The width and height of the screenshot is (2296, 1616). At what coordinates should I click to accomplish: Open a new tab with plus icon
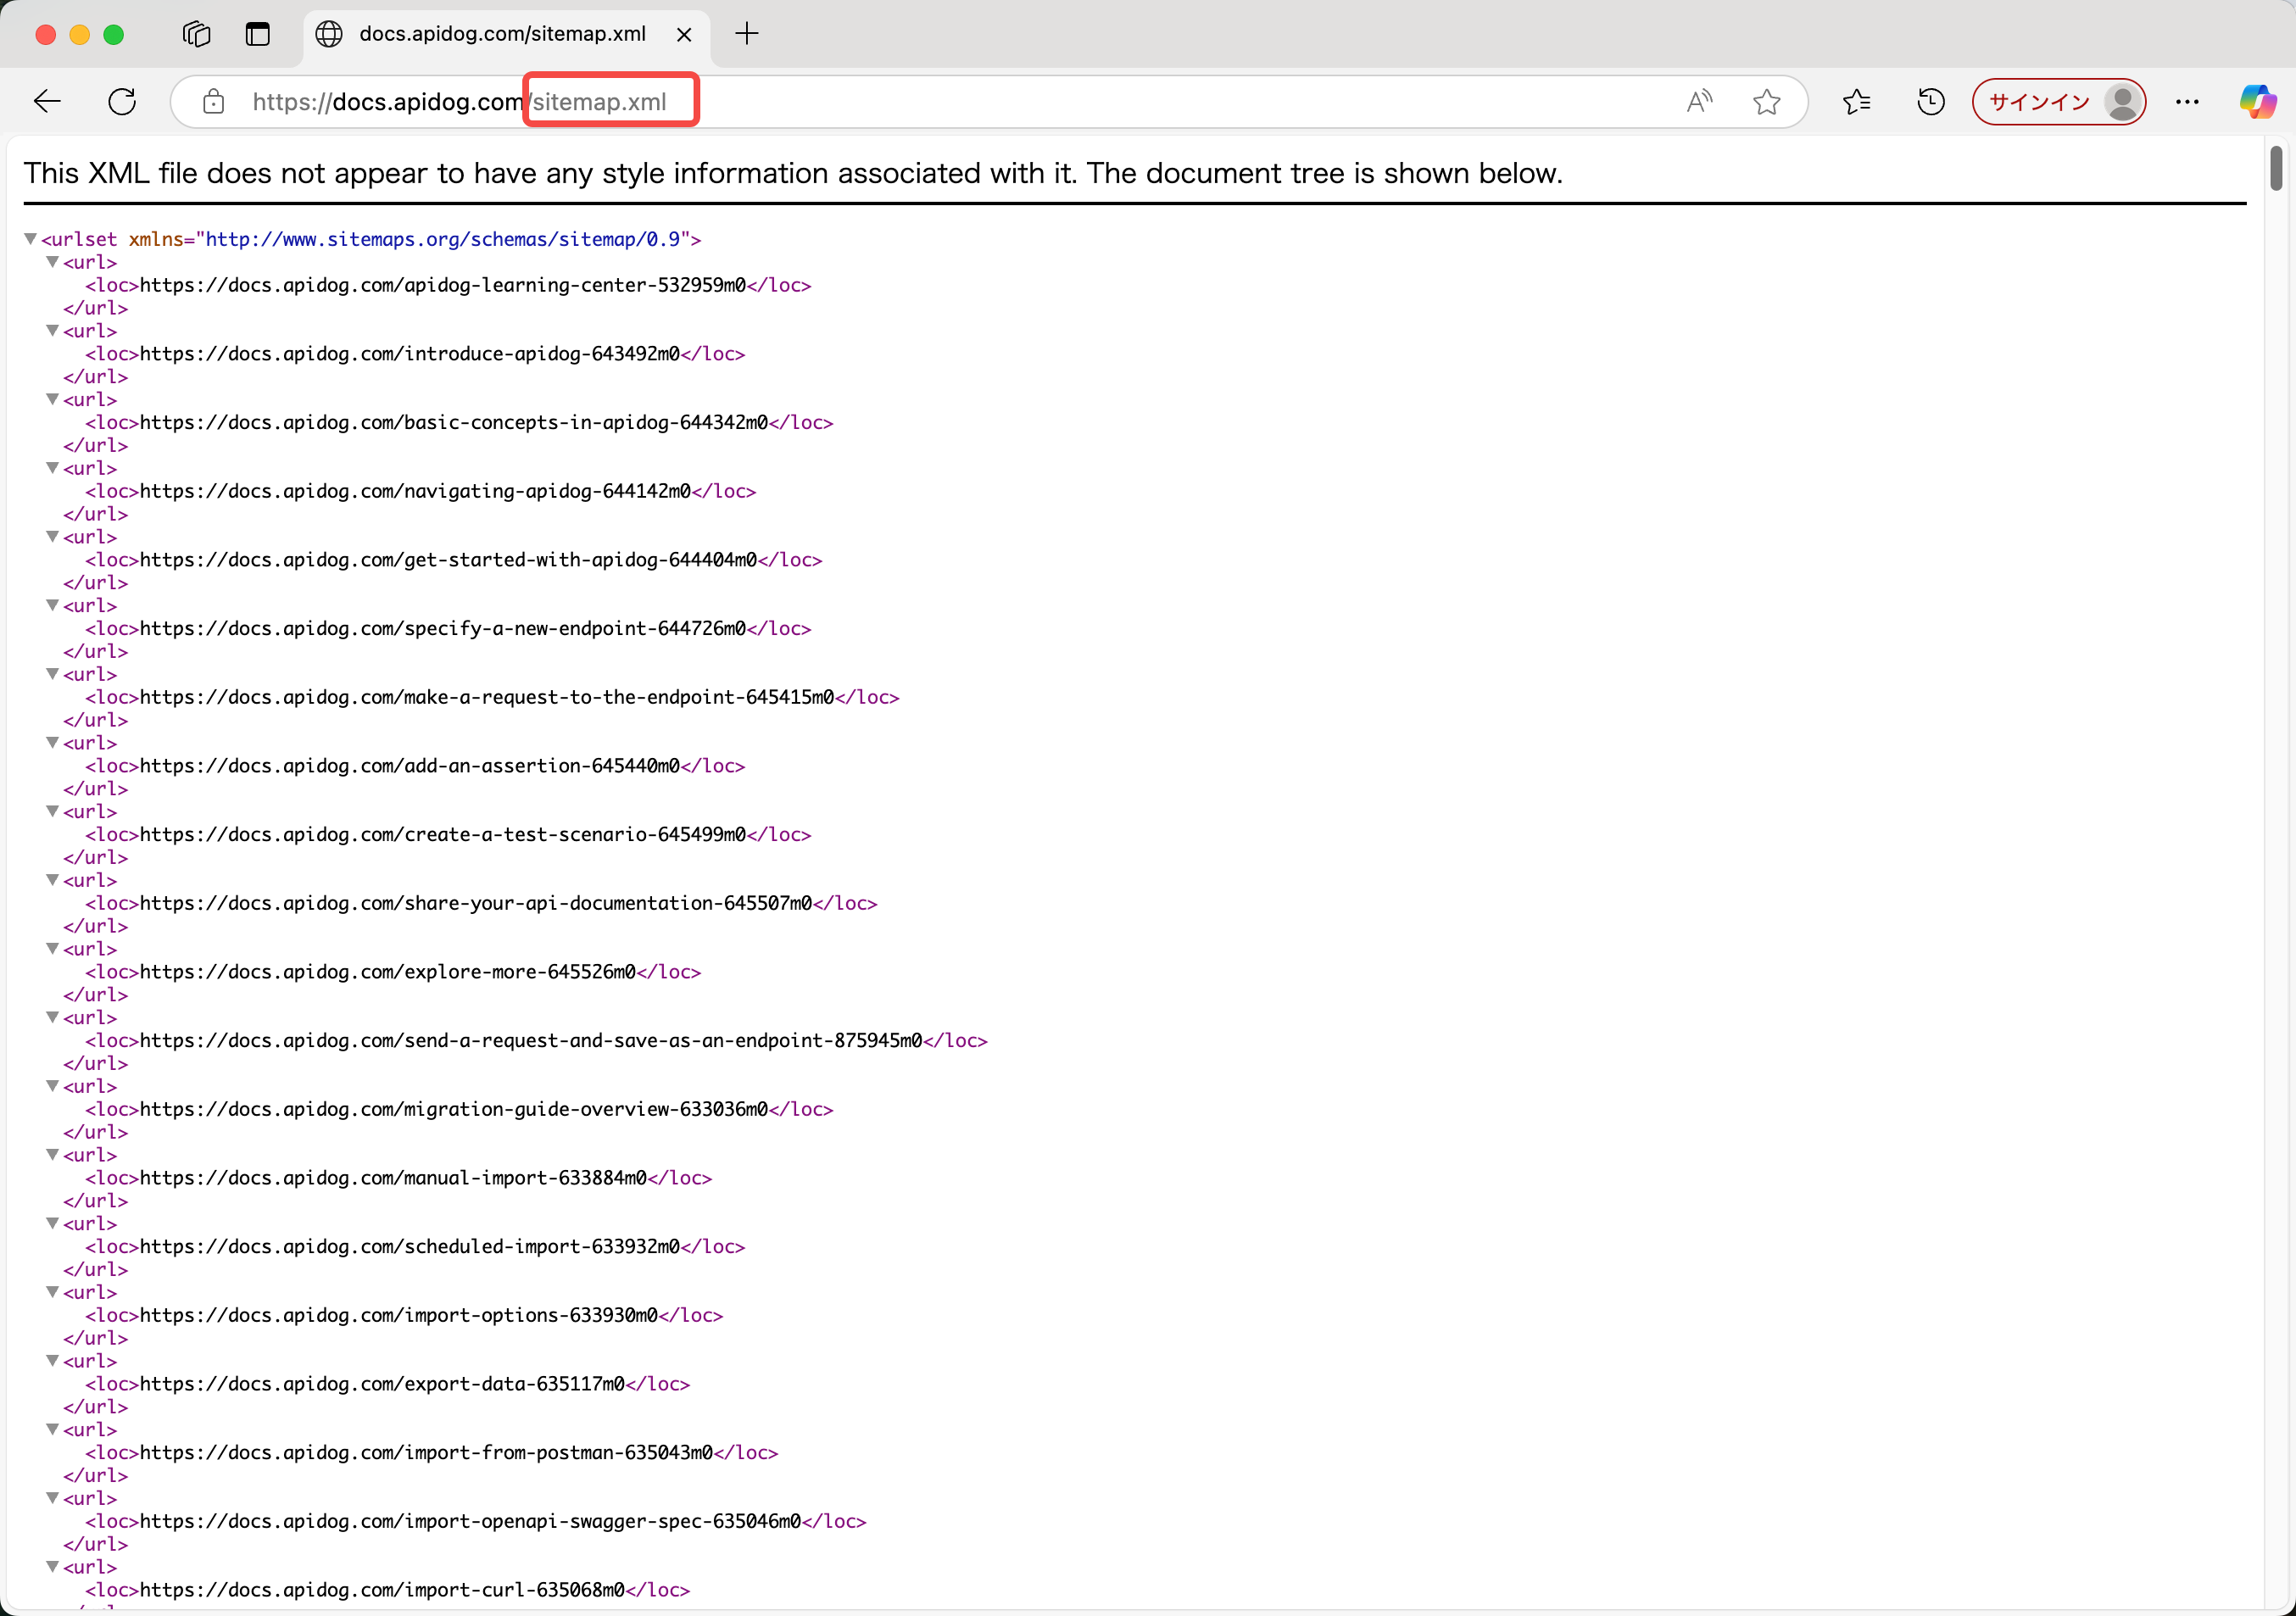tap(746, 34)
